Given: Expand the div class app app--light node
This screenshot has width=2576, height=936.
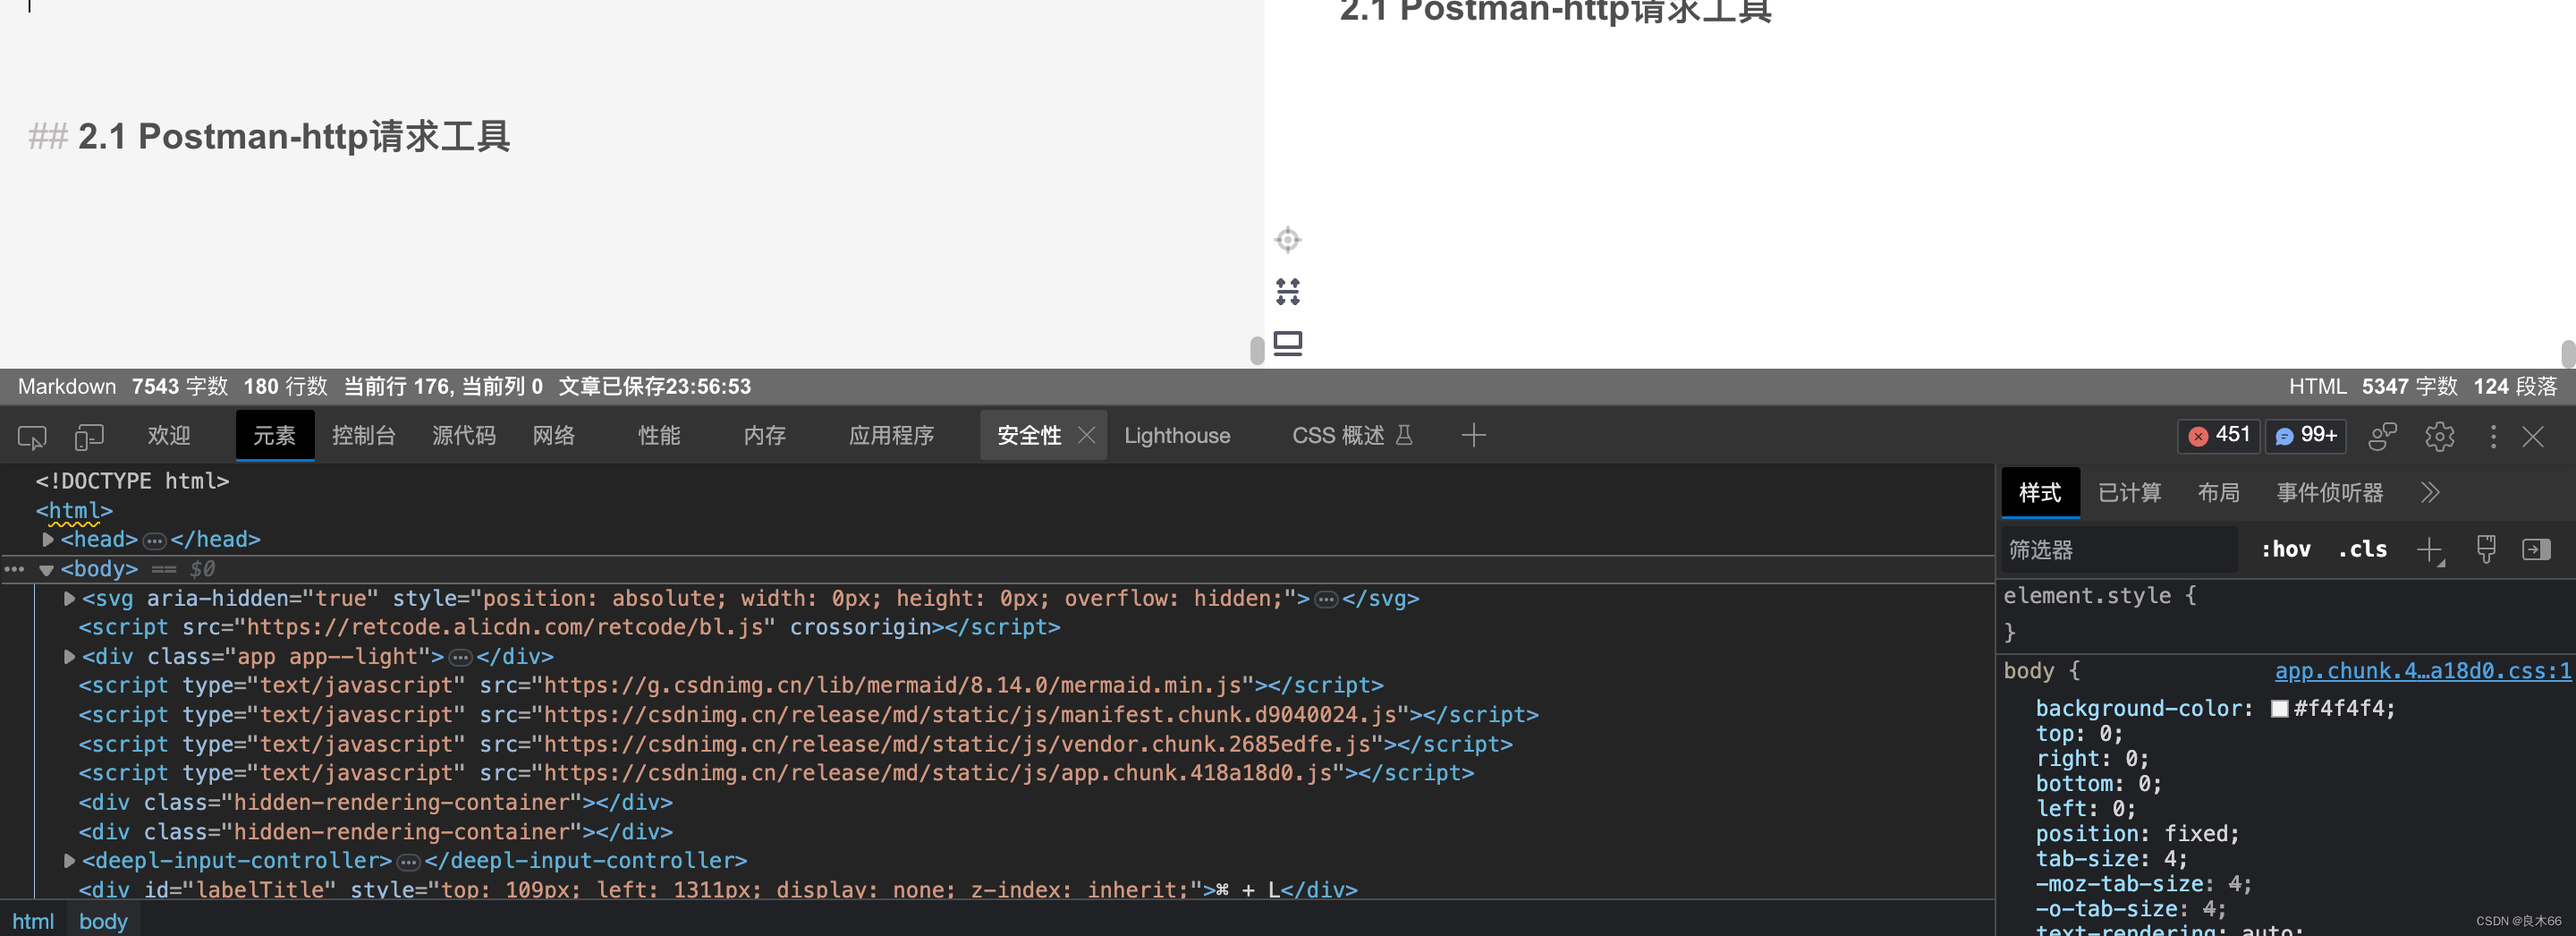Looking at the screenshot, I should (x=69, y=657).
